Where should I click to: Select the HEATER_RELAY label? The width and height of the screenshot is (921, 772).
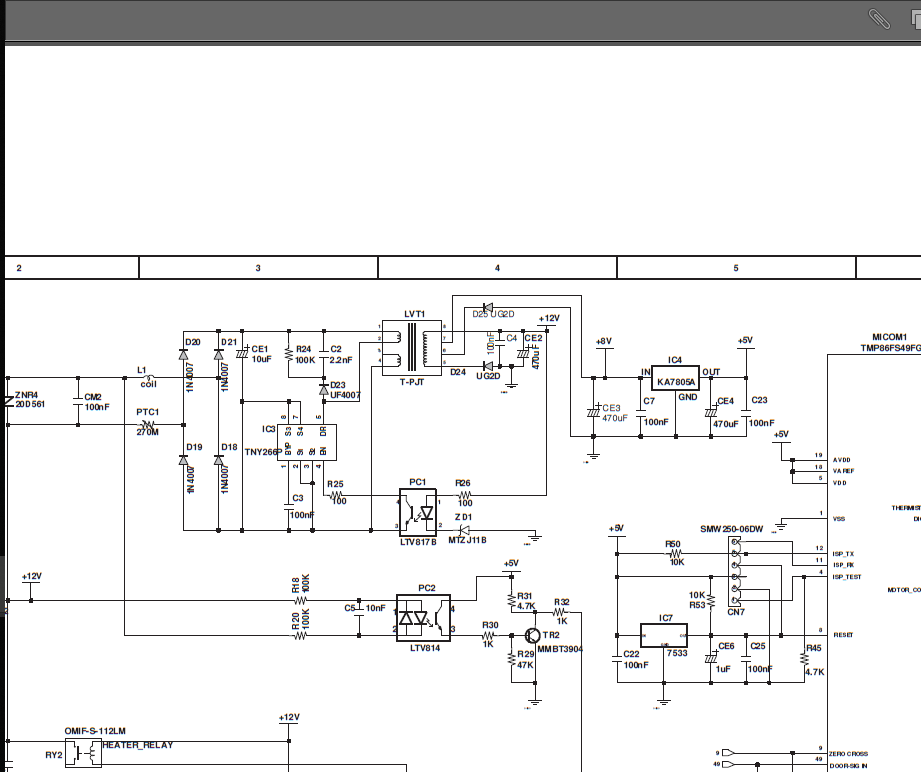coord(138,746)
